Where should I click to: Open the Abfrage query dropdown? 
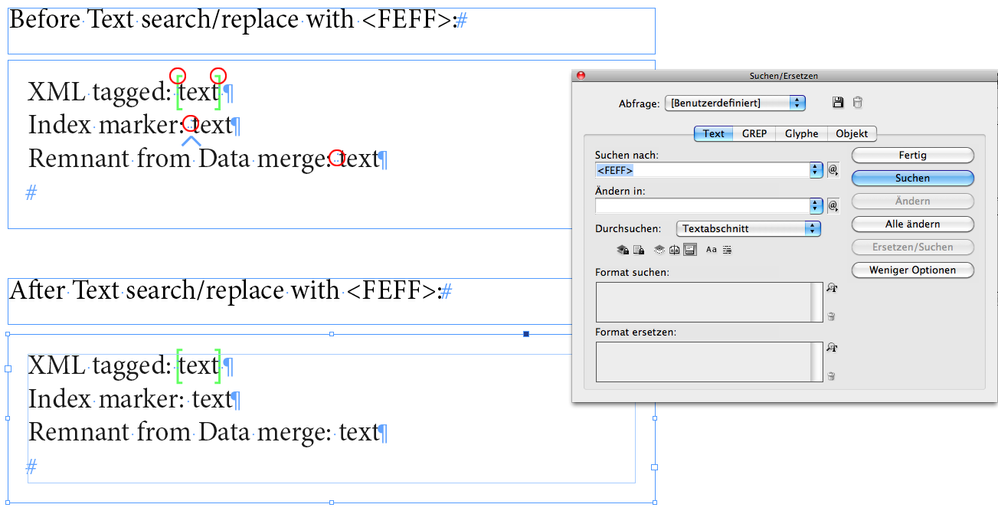pos(735,103)
